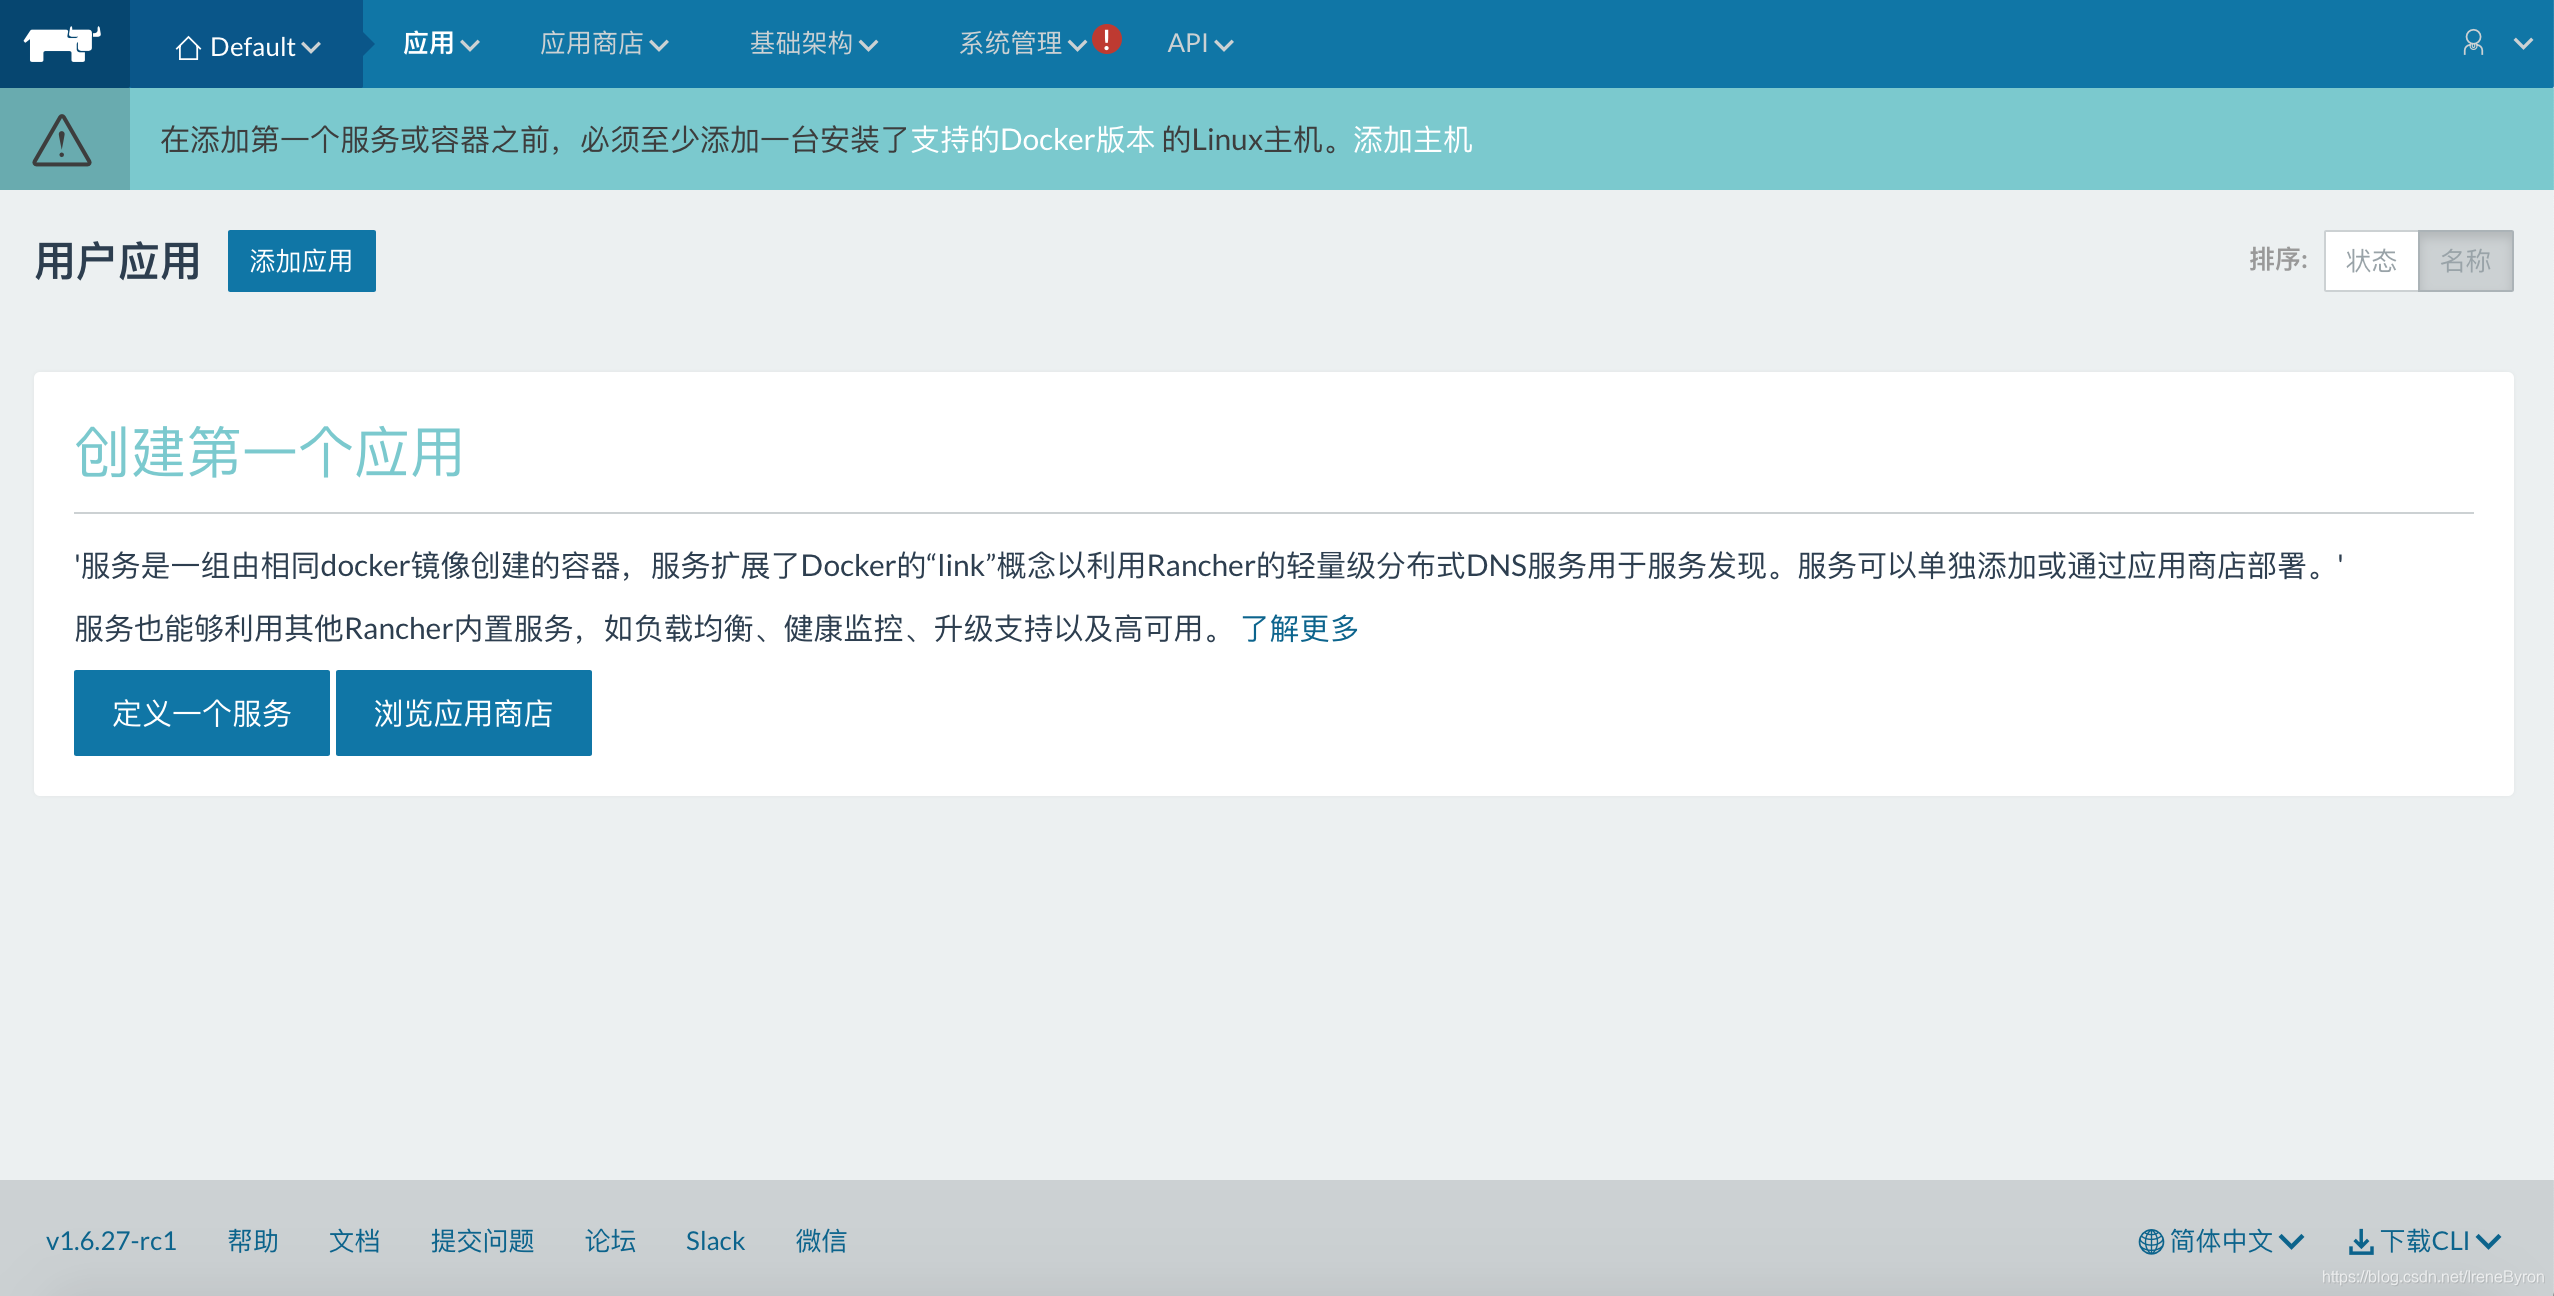Click the Rancher cow logo
Screen dimensions: 2554x1296
(x=63, y=44)
